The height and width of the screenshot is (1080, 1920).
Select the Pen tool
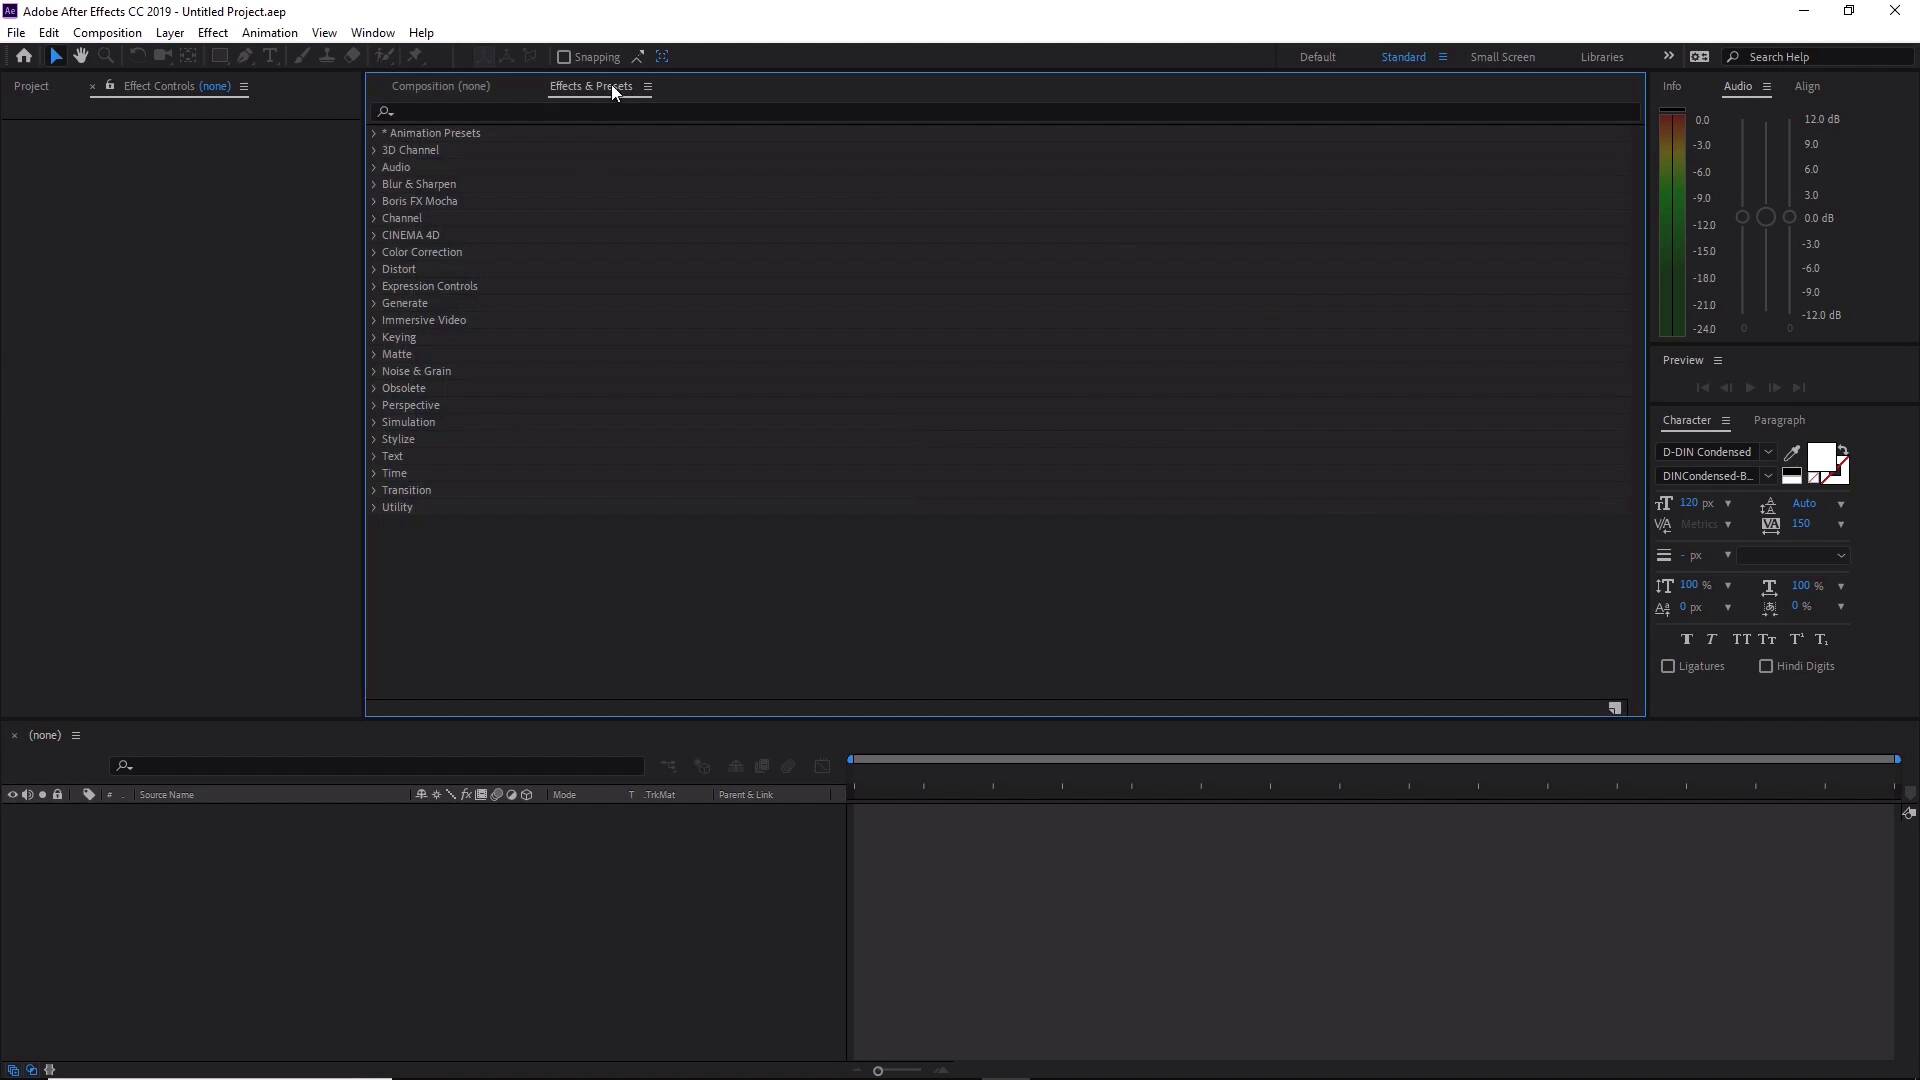[x=244, y=57]
